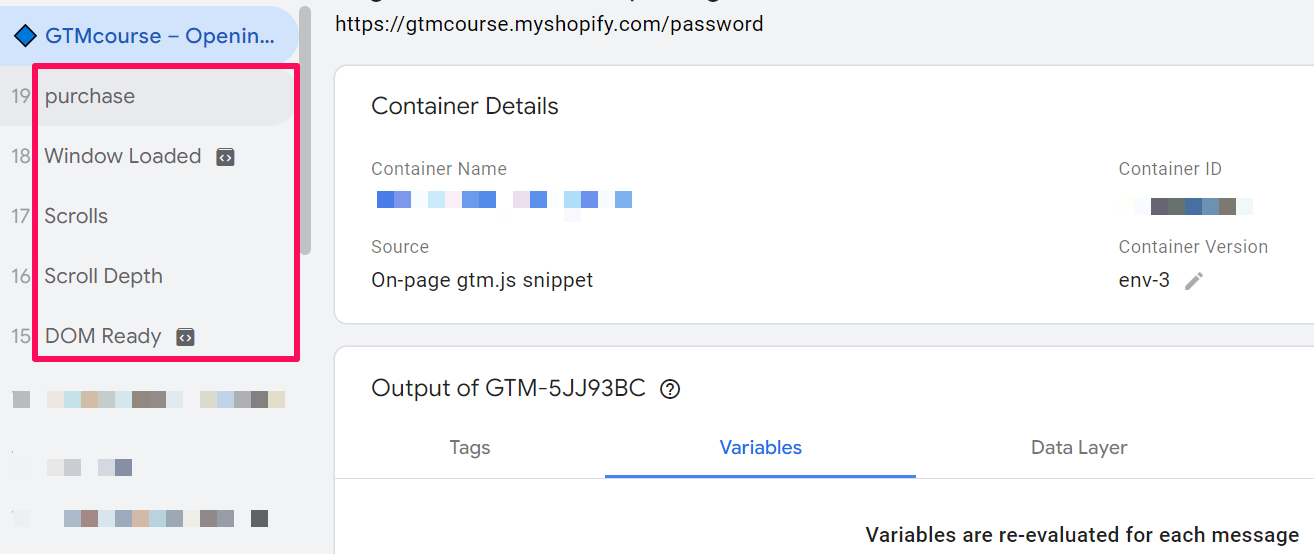Select the Scrolls event
Screen dimensions: 1314x554
[x=76, y=217]
